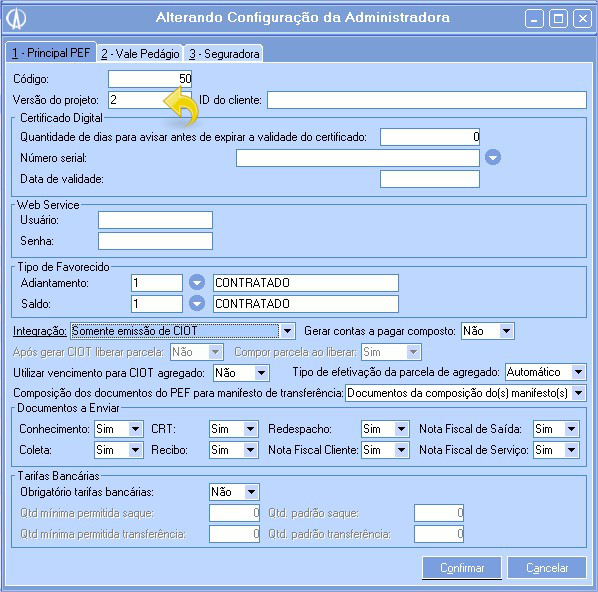Open the Nota Fiscal de Serviço dropdown
This screenshot has width=598, height=592.
tap(571, 450)
